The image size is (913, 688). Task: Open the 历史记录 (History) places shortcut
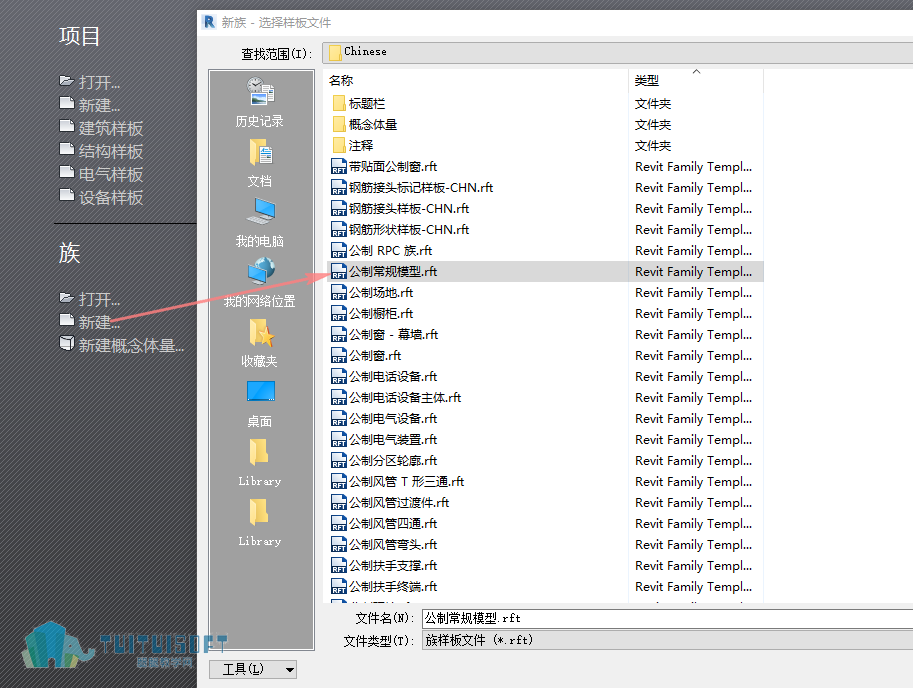point(260,102)
